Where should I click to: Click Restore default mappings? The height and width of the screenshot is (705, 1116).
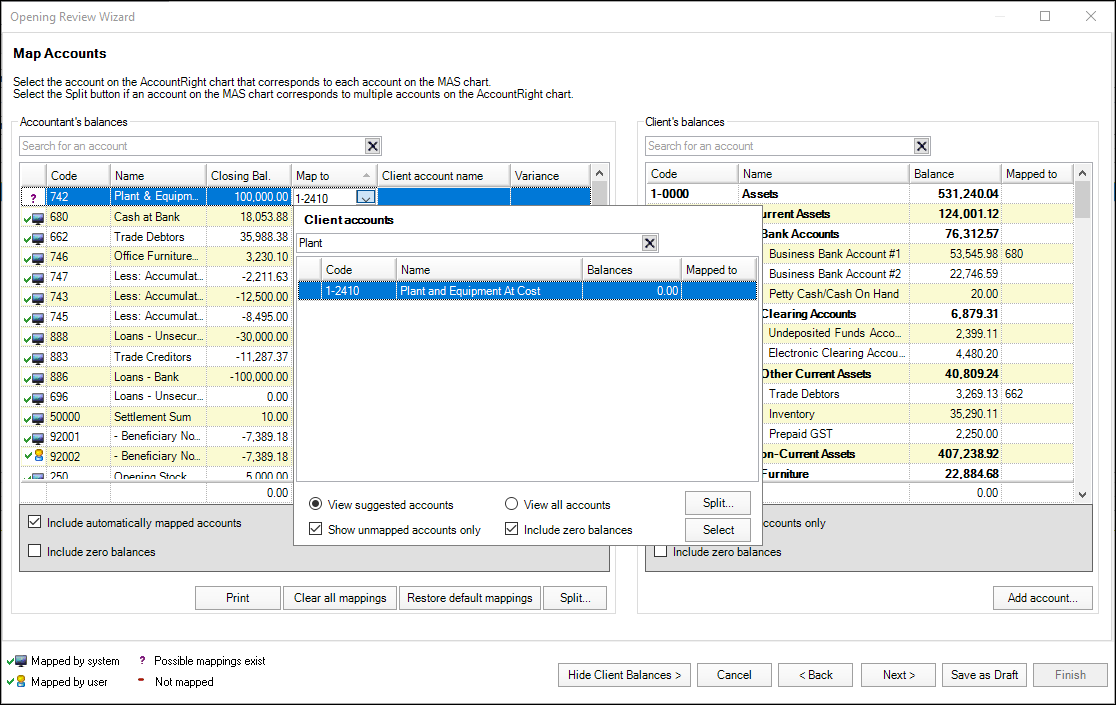pos(469,598)
